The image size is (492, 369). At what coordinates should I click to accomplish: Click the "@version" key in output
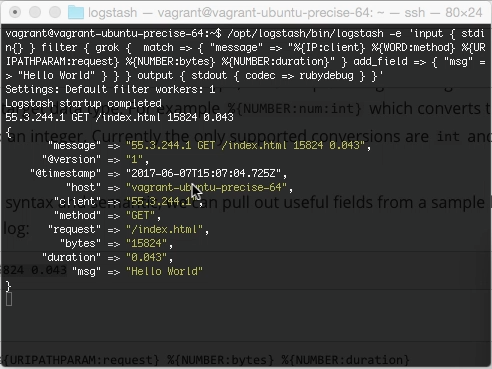[71, 159]
